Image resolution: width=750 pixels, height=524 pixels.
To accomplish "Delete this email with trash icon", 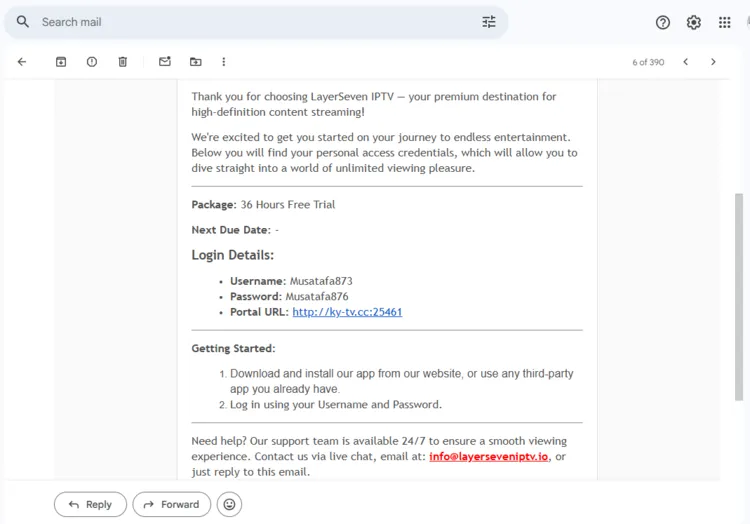I will tap(123, 62).
